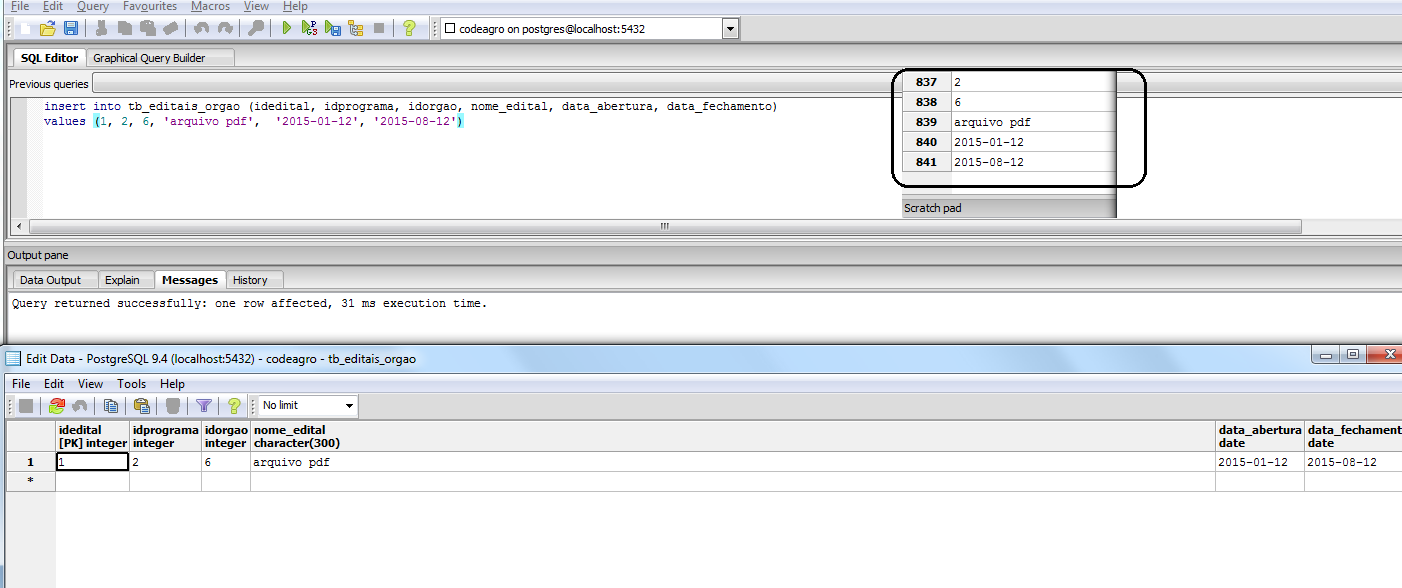Open the Sort/Filter options funnel icon
Viewport: 1402px width, 588px height.
point(203,406)
